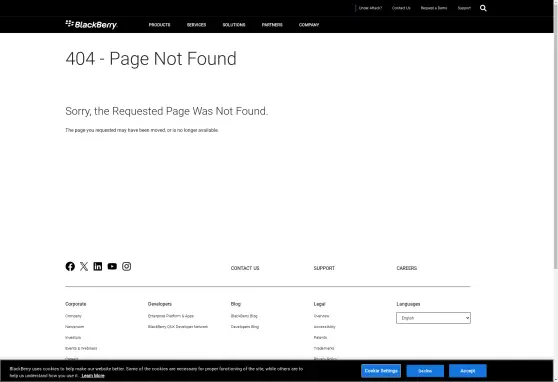The height and width of the screenshot is (382, 558).
Task: Open the YouTube social icon
Action: pyautogui.click(x=112, y=266)
